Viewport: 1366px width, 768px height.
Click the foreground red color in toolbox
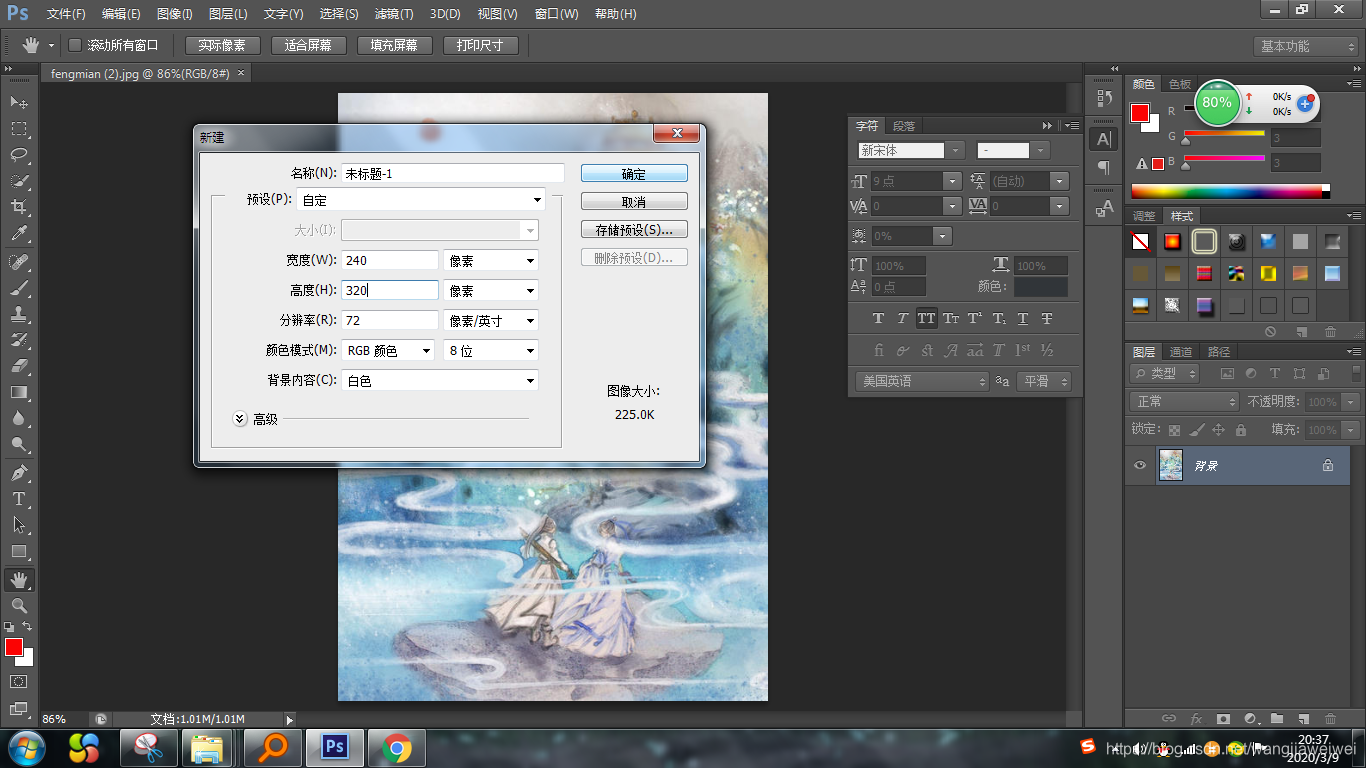pyautogui.click(x=12, y=647)
